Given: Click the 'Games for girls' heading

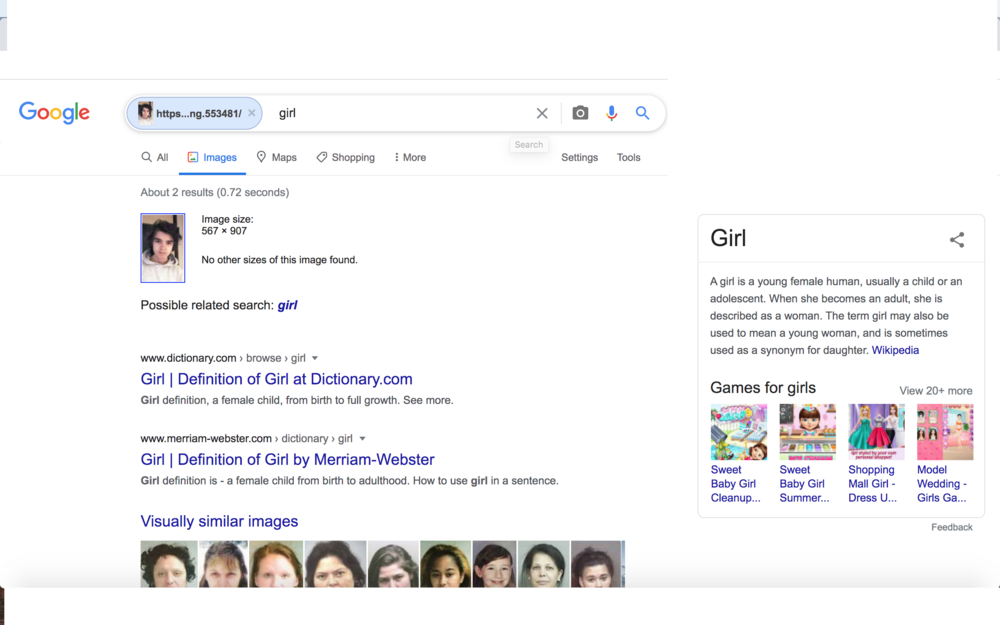Looking at the screenshot, I should pos(763,388).
